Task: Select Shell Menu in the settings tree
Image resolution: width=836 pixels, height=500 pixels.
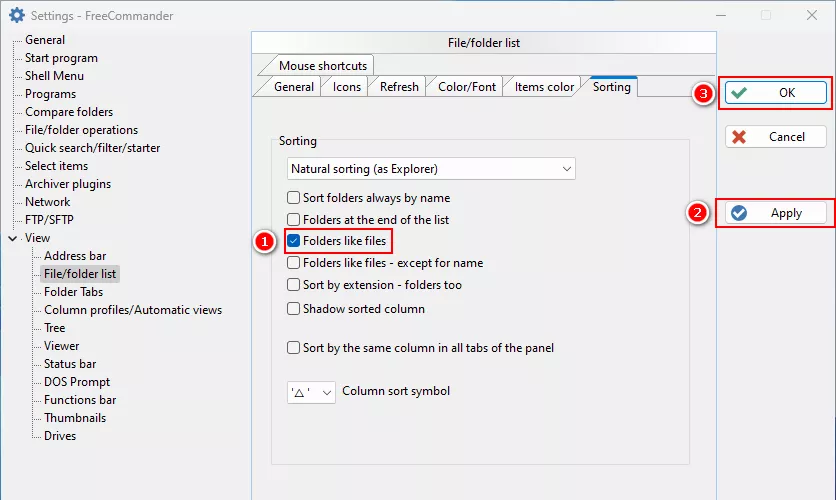Action: (x=54, y=76)
